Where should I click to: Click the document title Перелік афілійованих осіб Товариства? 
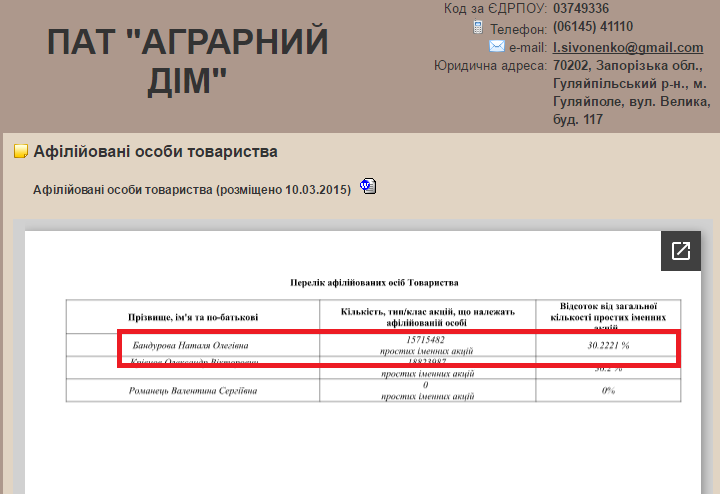click(373, 283)
